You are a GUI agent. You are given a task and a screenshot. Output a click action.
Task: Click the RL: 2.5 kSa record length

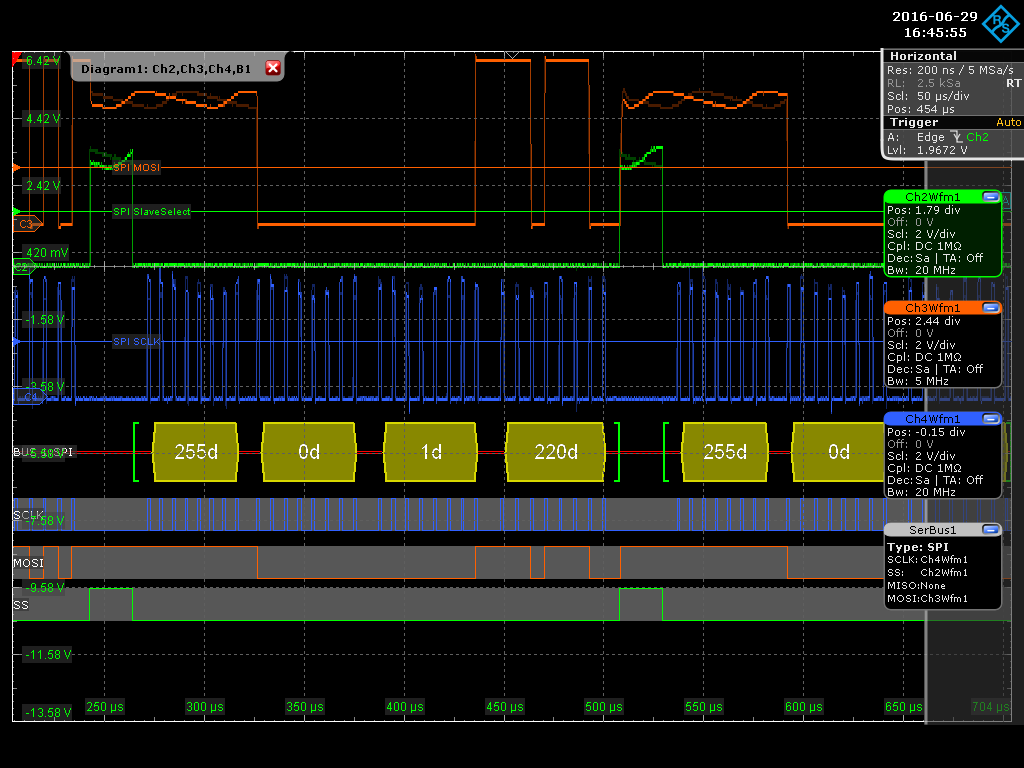pyautogui.click(x=923, y=83)
